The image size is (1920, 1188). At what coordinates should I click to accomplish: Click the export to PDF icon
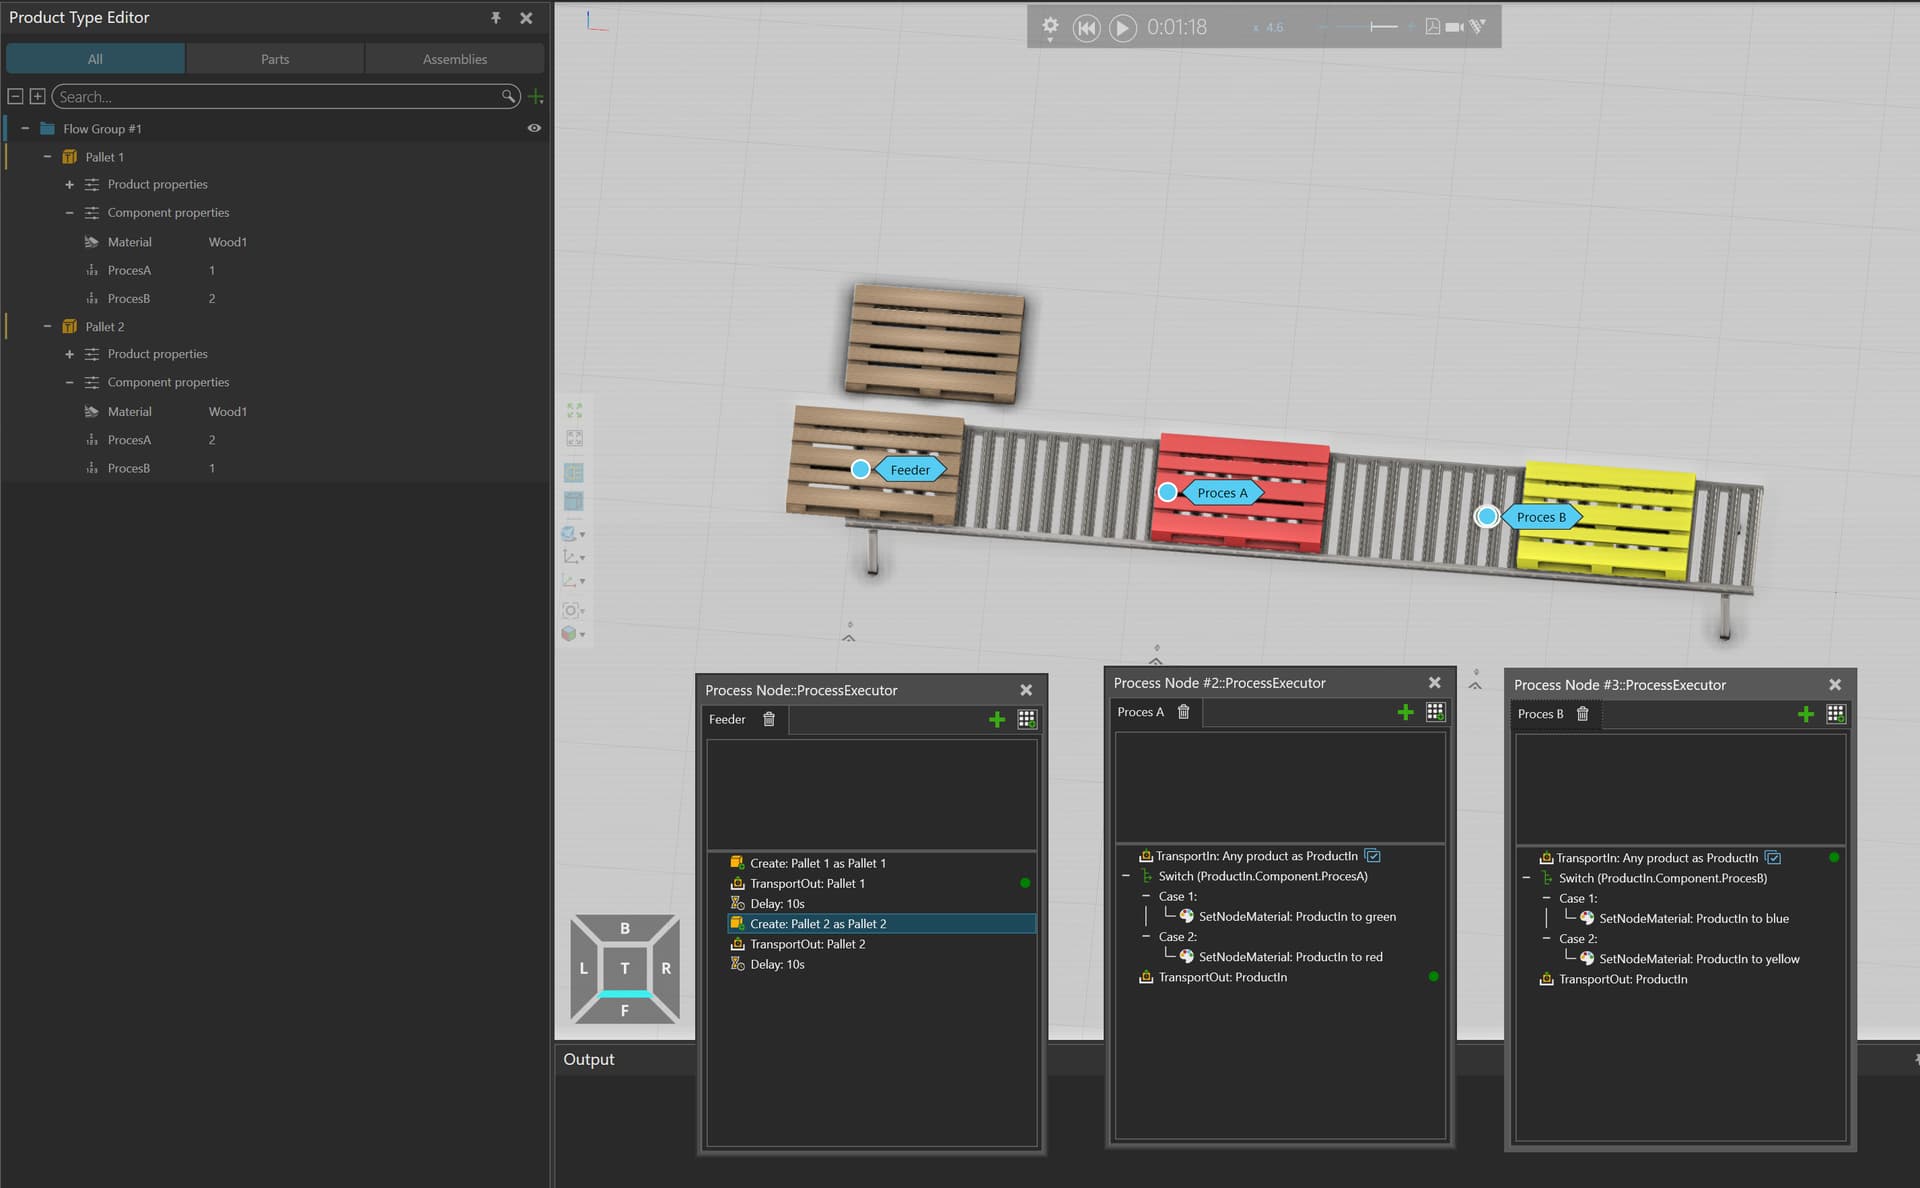(1432, 27)
